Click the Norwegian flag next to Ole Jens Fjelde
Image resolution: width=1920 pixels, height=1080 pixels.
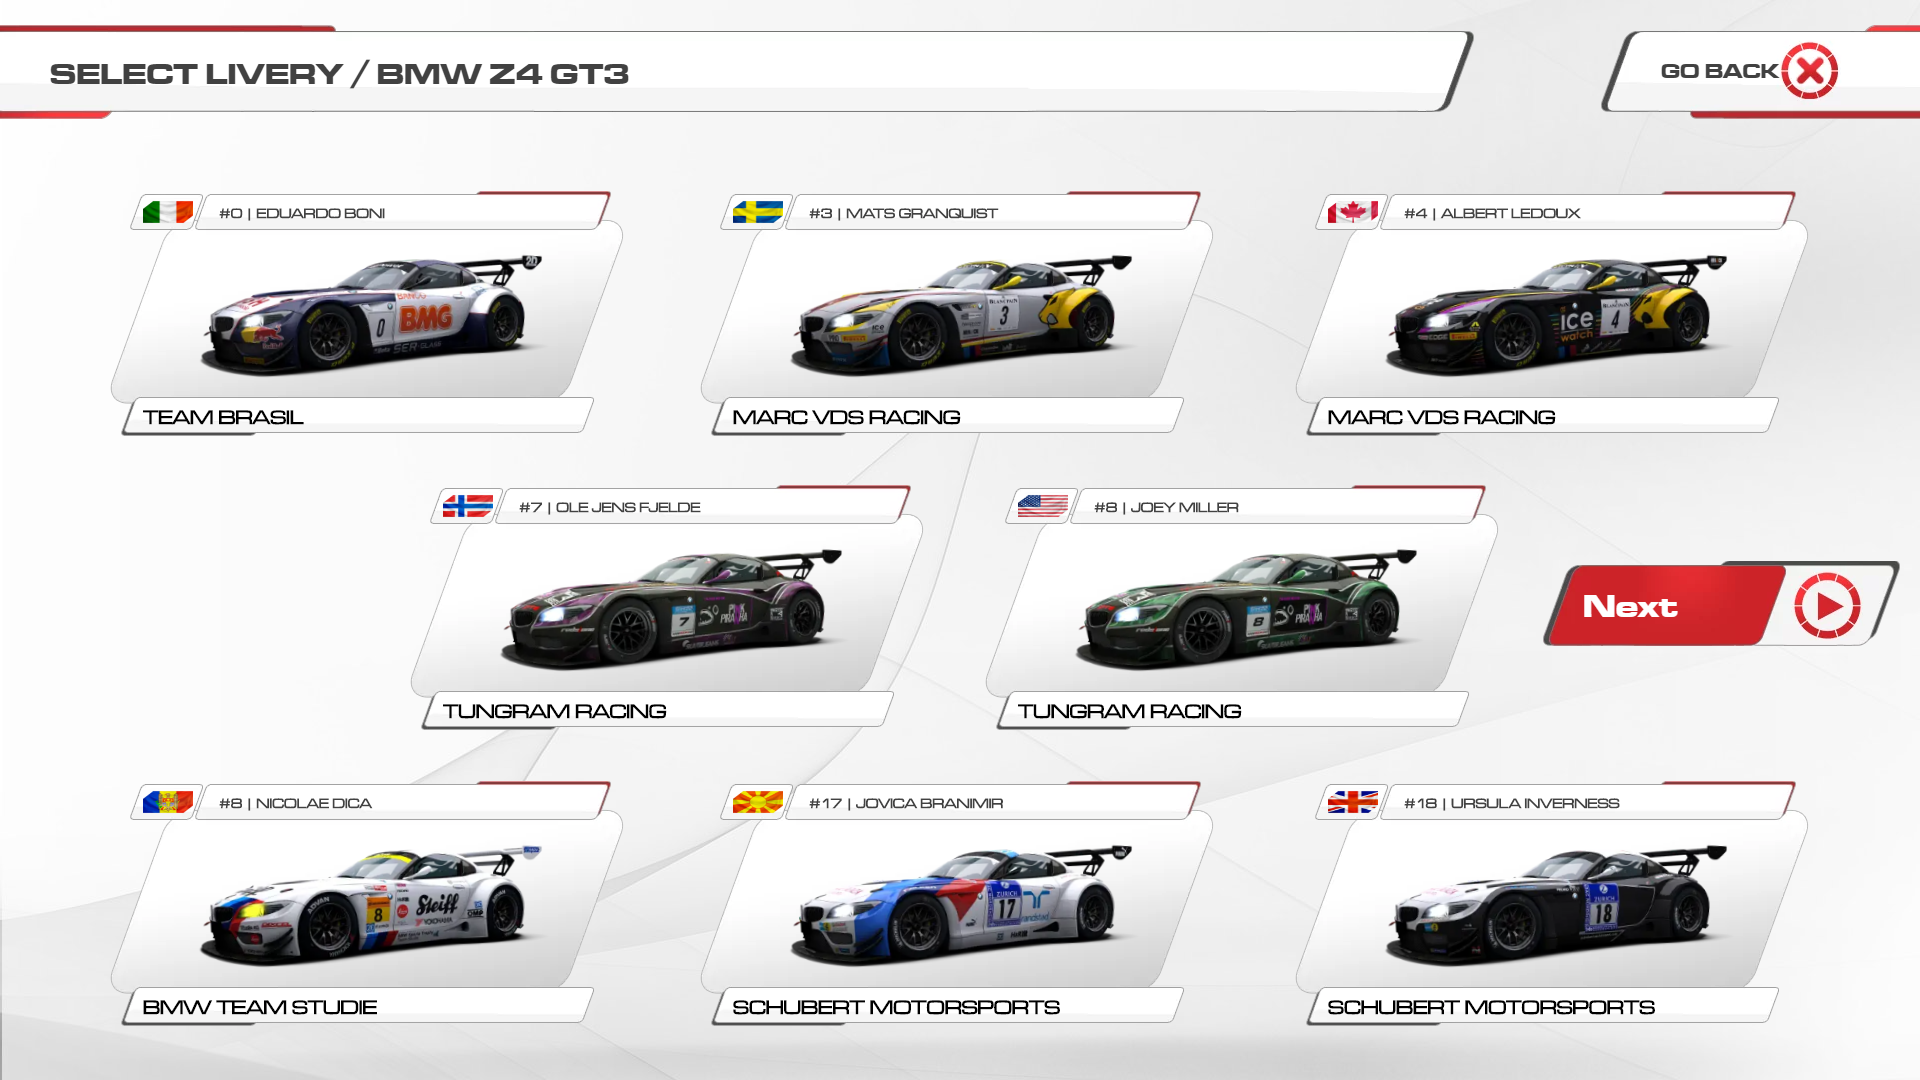467,506
